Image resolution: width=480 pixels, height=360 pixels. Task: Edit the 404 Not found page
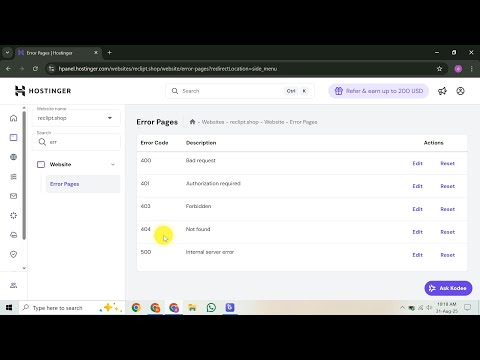pos(417,232)
